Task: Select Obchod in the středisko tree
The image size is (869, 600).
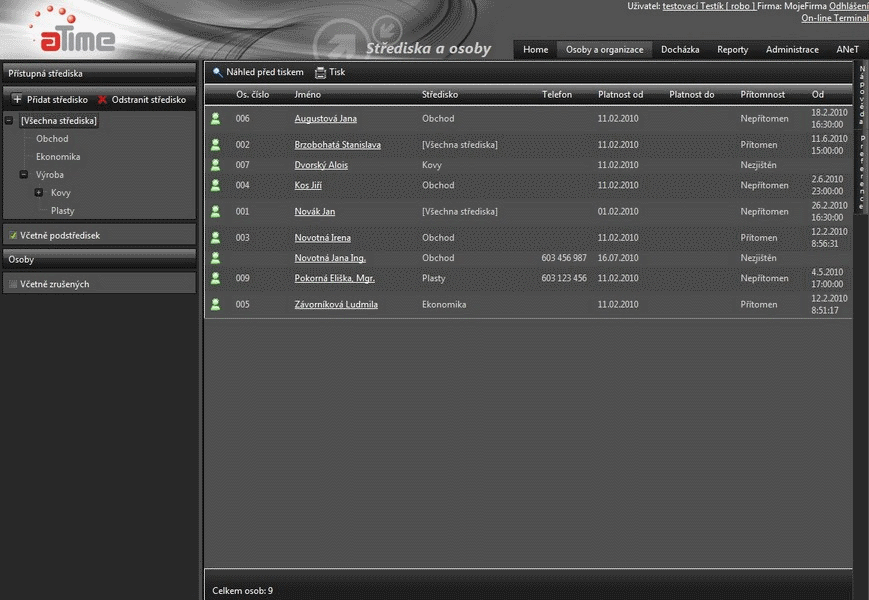Action: (x=52, y=139)
